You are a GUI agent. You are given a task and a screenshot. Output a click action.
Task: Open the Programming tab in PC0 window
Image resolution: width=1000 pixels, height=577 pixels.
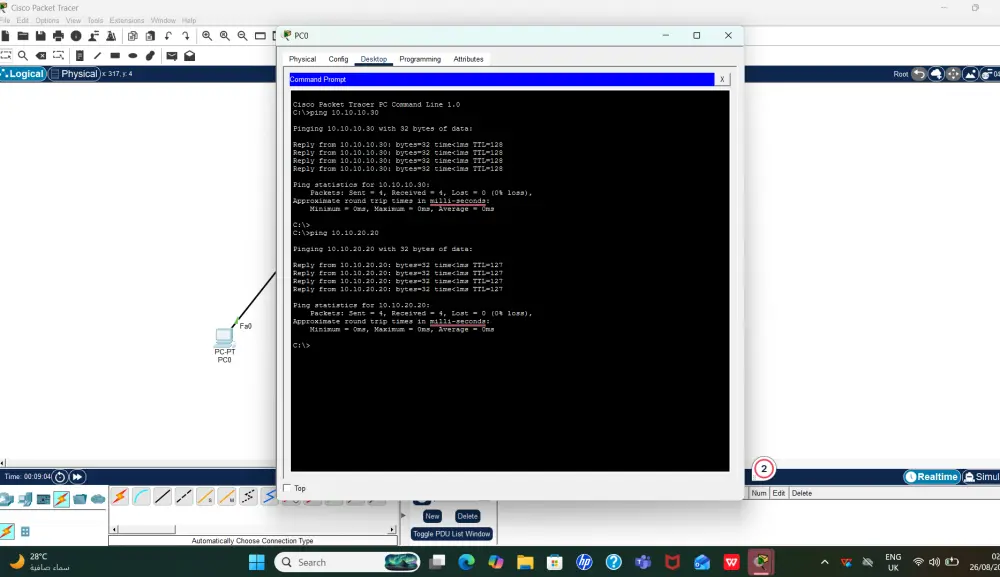[x=420, y=59]
